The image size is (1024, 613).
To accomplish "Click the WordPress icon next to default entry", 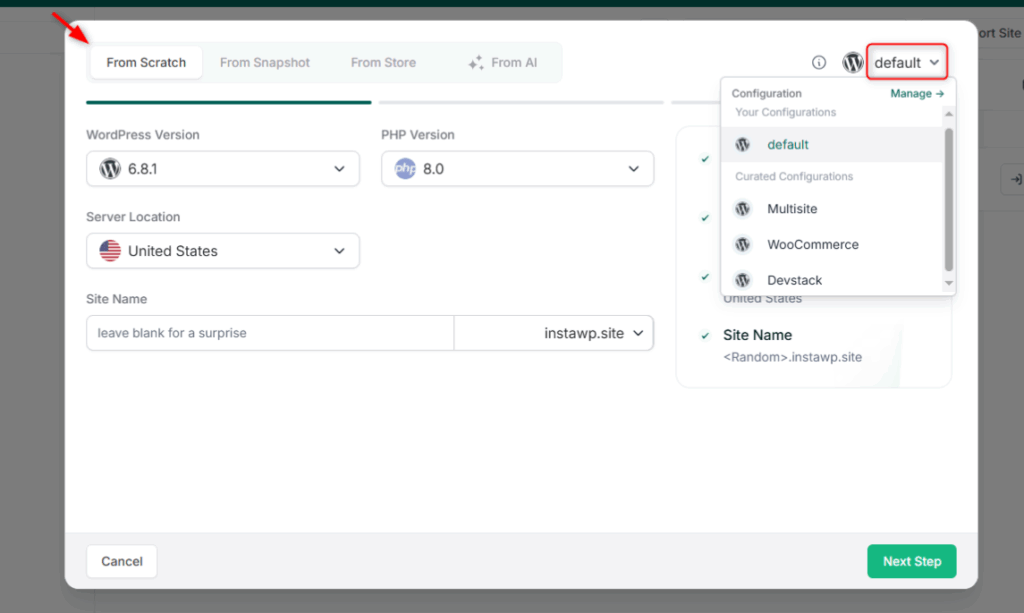I will tap(743, 144).
